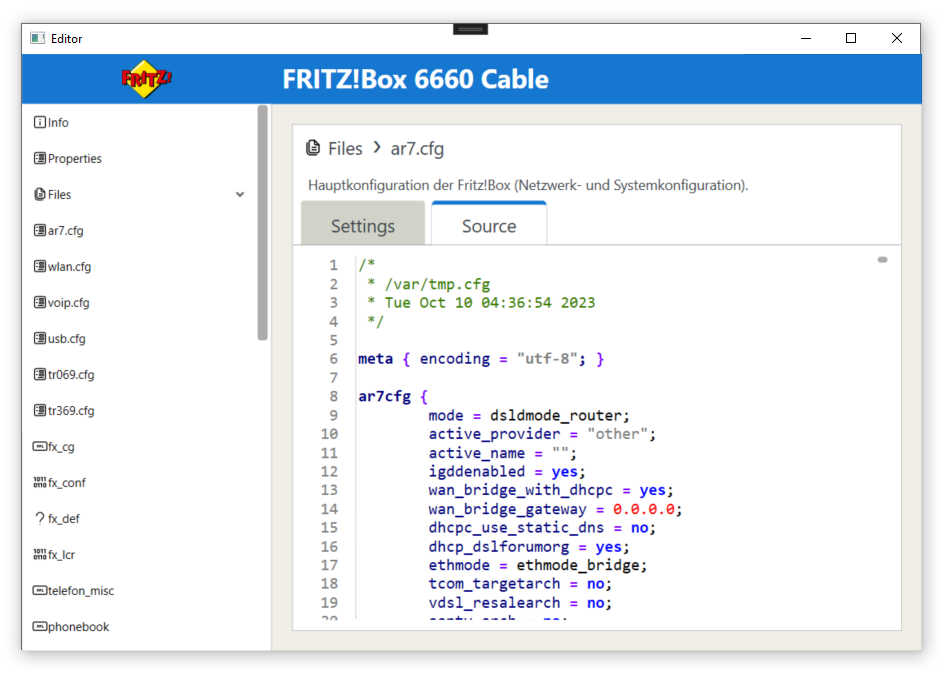The image size is (952, 696).
Task: Click the 'tcom_targetarch = no;' code line
Action: pyautogui.click(x=520, y=584)
